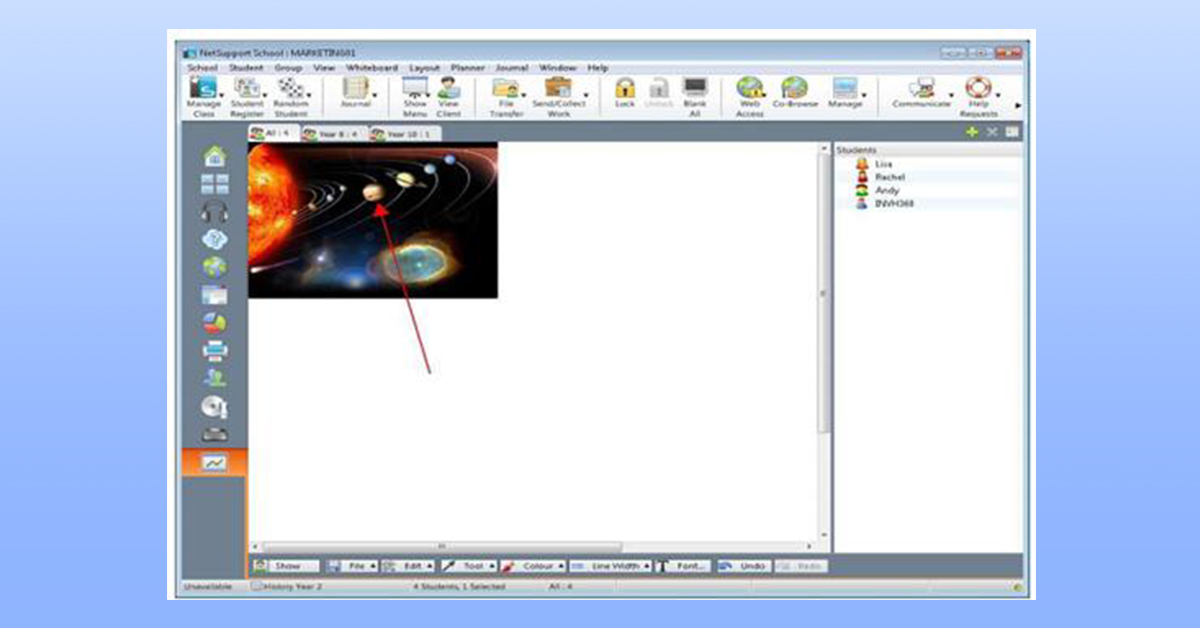The image size is (1200, 628).
Task: Open the printer view in left sidebar
Action: [214, 350]
